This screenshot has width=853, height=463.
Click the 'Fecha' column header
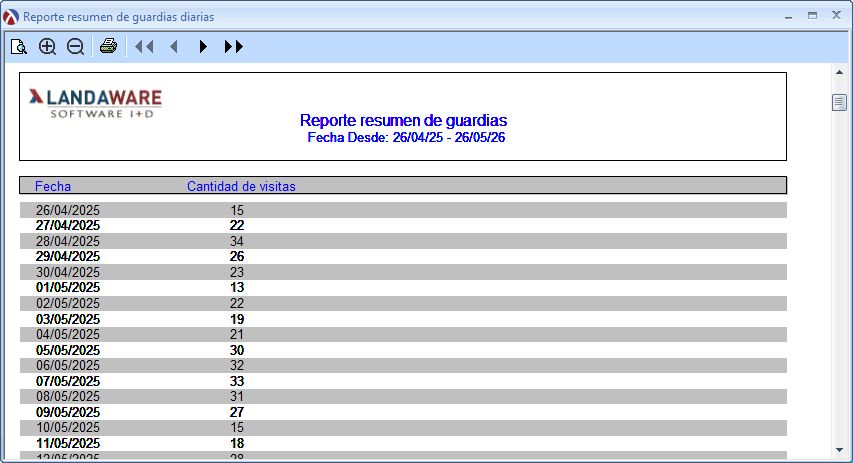coord(53,186)
